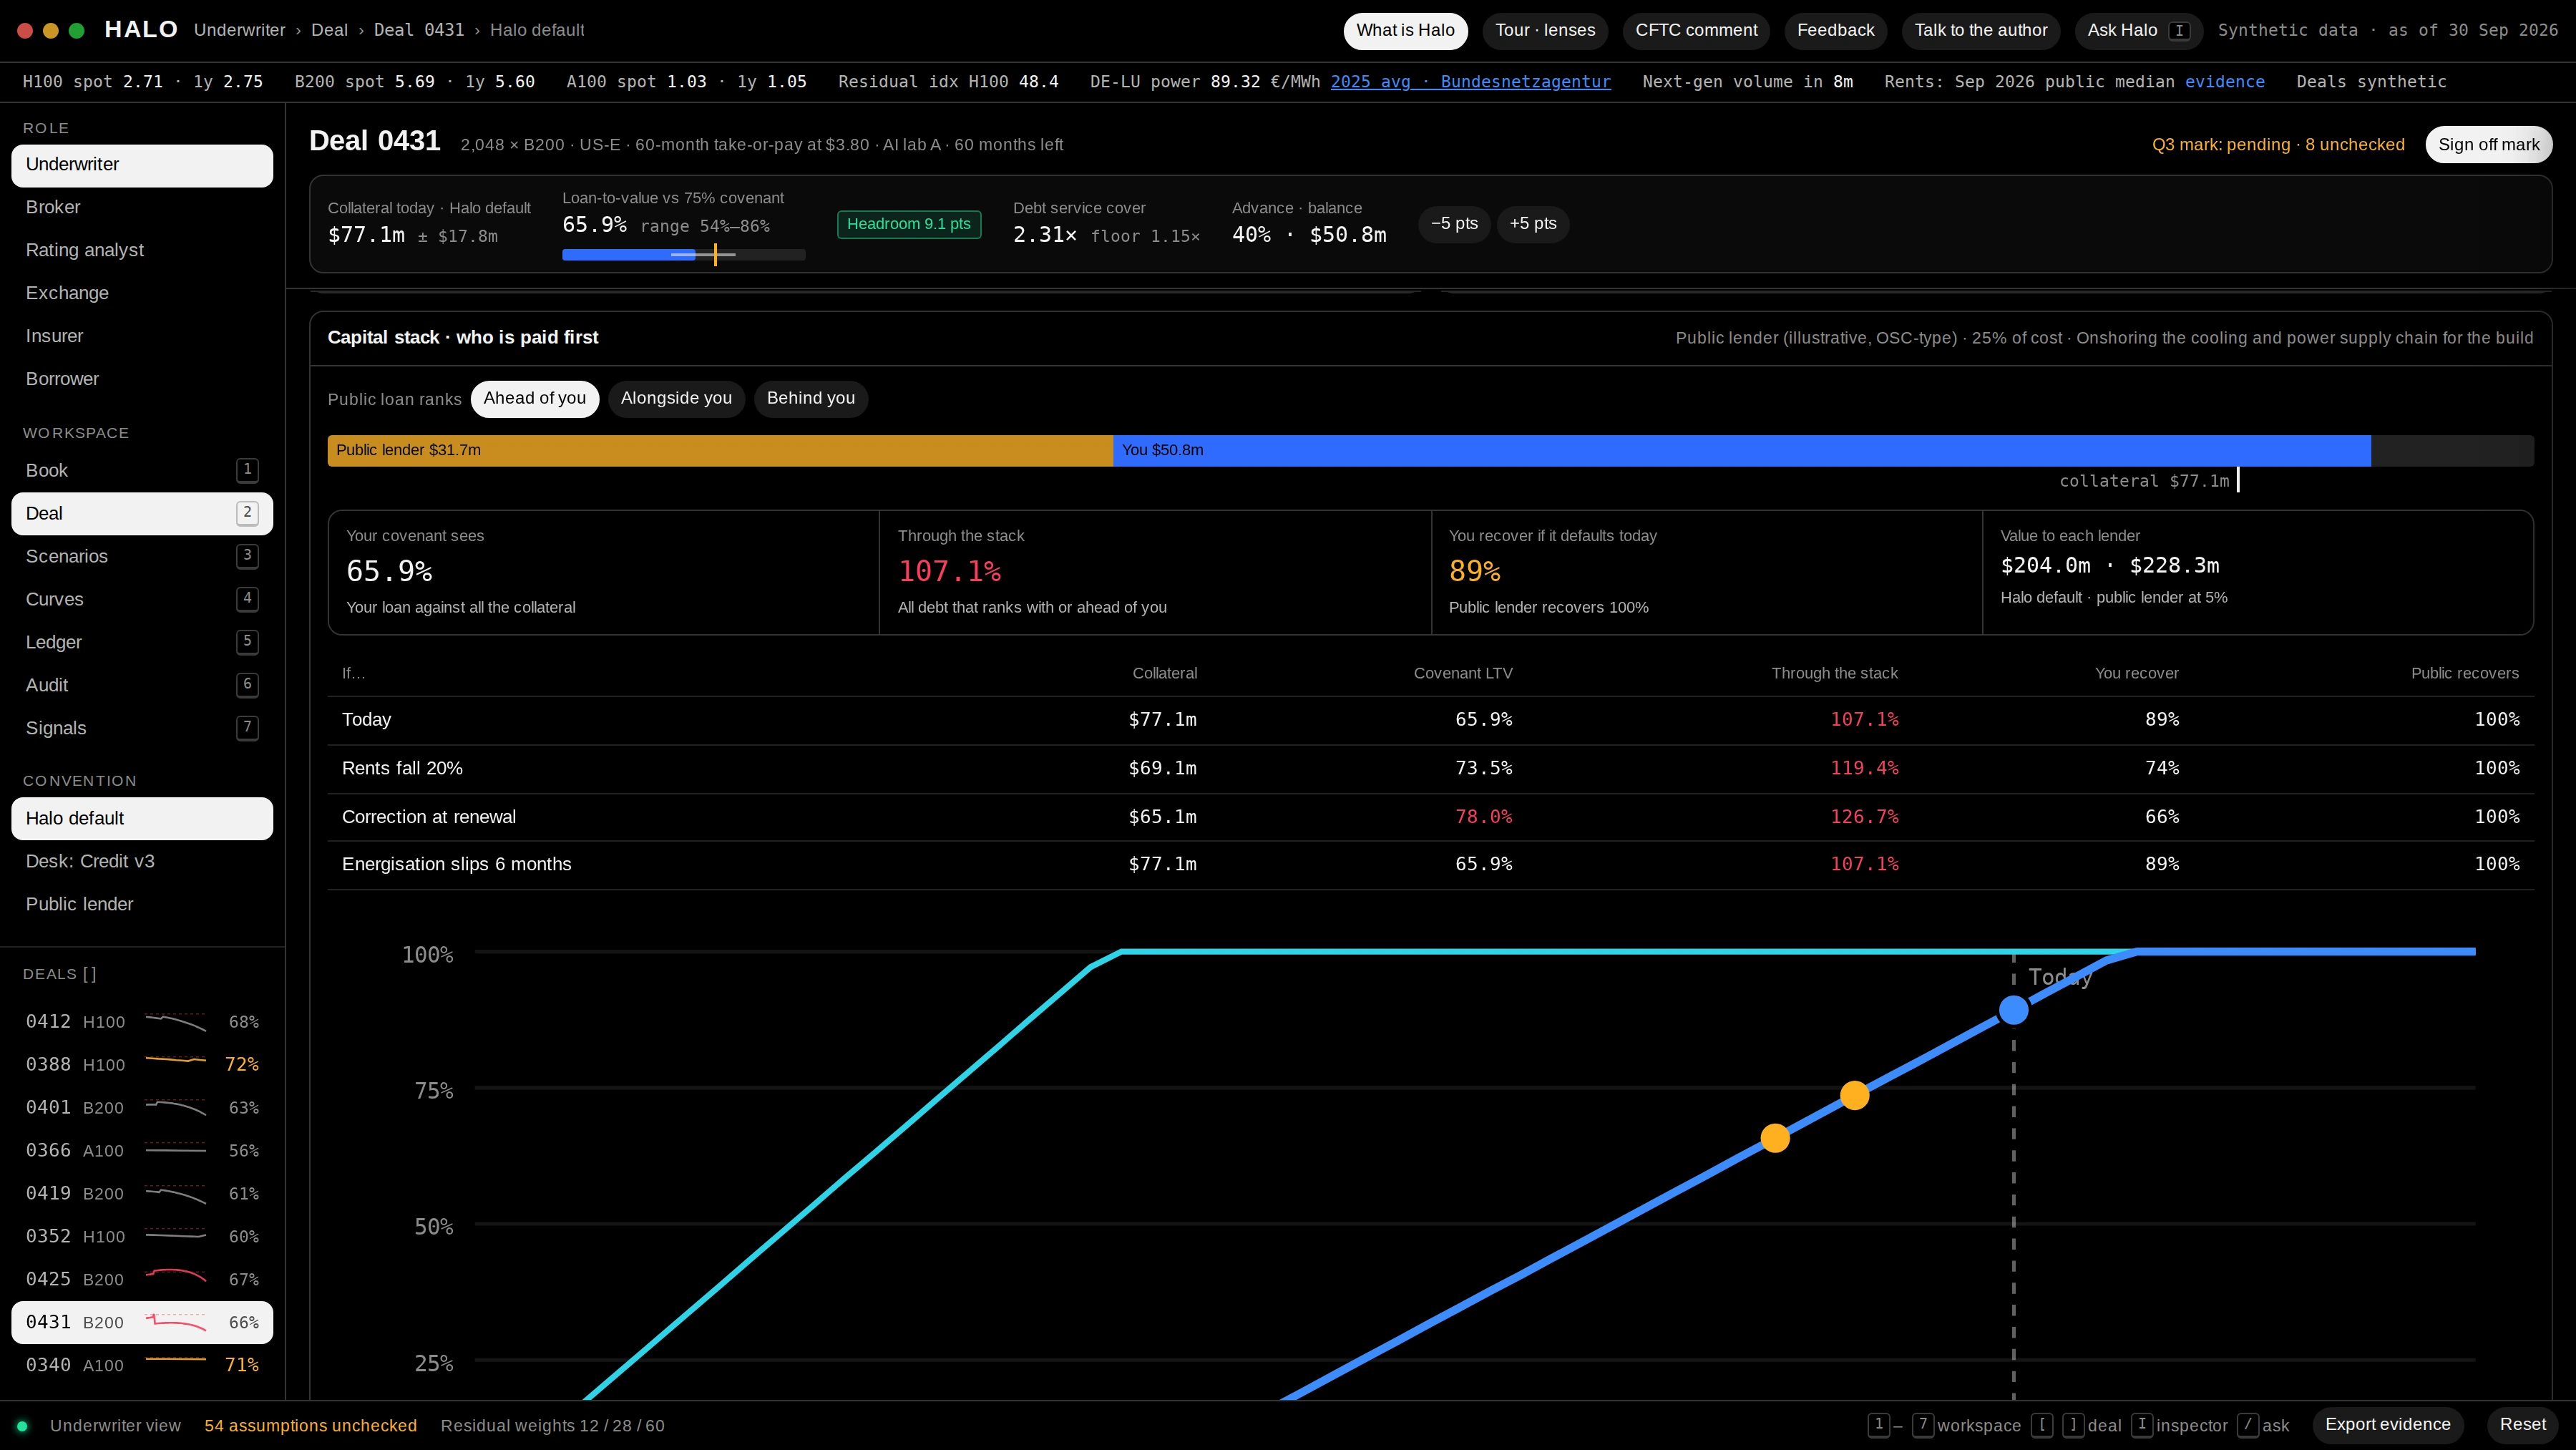Viewport: 2576px width, 1450px height.
Task: Click Talk to the author
Action: click(1980, 31)
